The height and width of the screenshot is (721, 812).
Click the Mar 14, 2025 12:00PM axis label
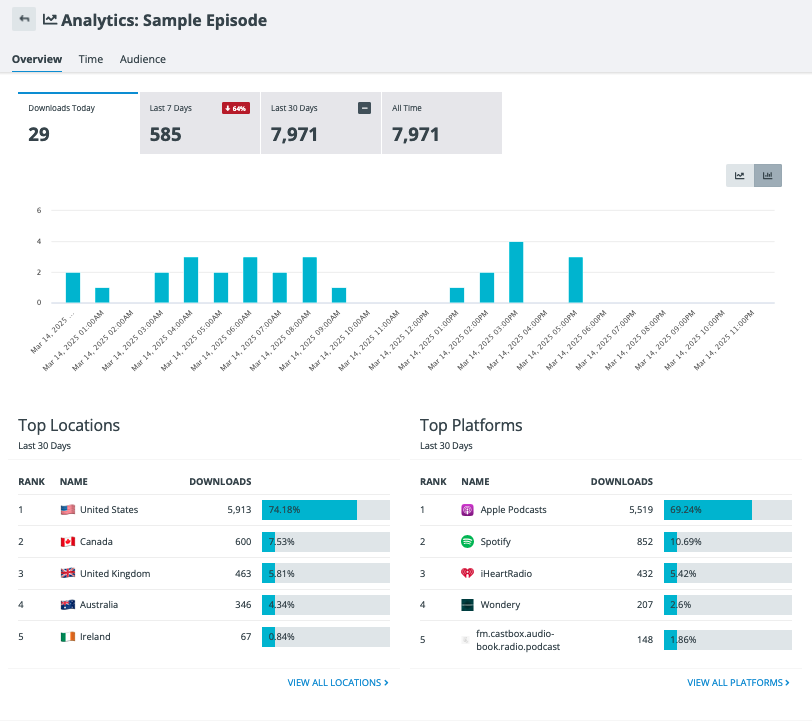pyautogui.click(x=399, y=340)
